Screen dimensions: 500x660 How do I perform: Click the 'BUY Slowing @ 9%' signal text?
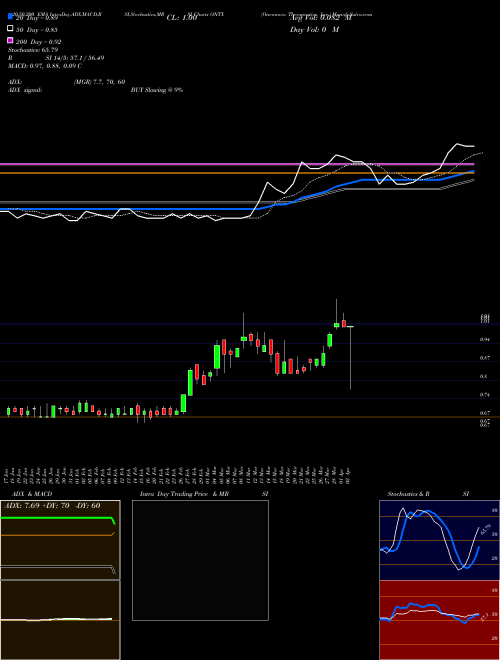coord(157,90)
